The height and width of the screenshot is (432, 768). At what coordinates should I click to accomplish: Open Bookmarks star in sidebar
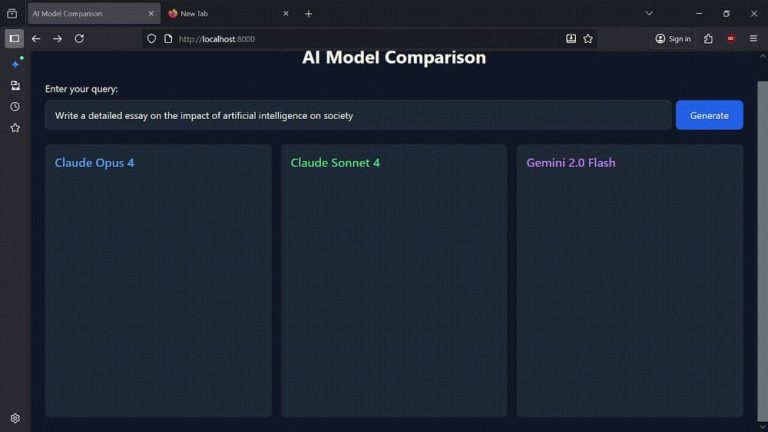point(15,128)
